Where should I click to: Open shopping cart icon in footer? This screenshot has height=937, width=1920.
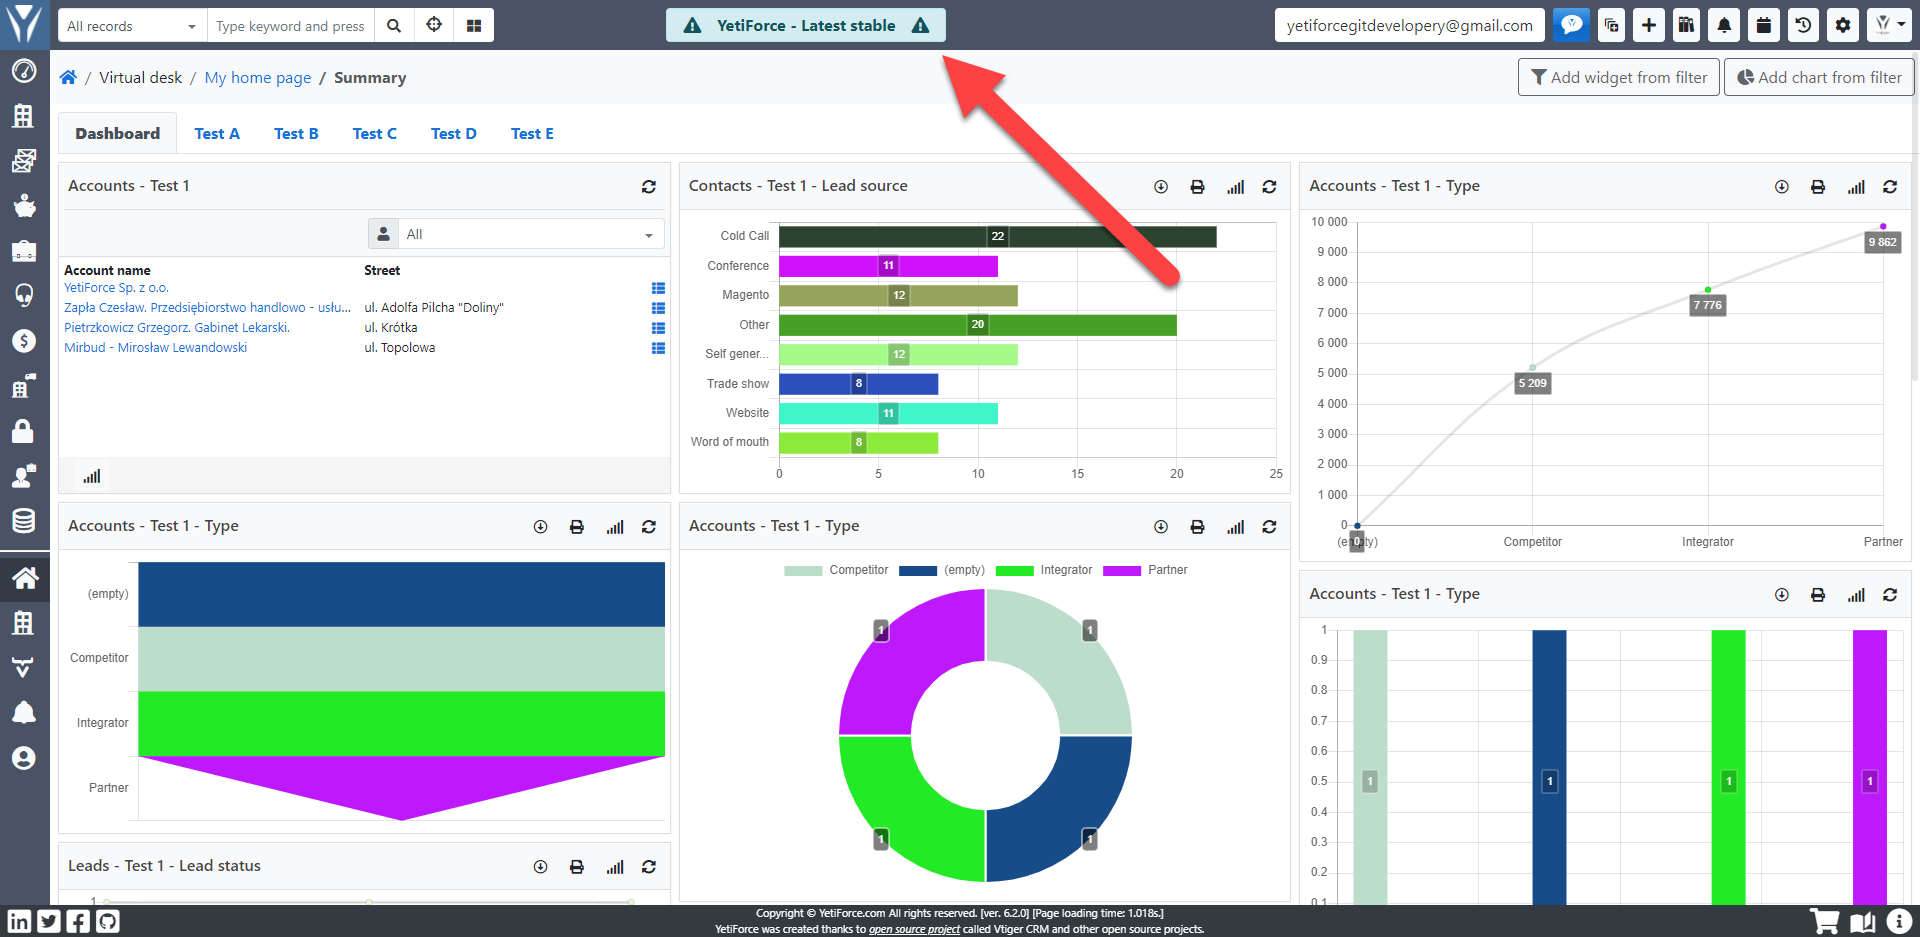pos(1825,921)
